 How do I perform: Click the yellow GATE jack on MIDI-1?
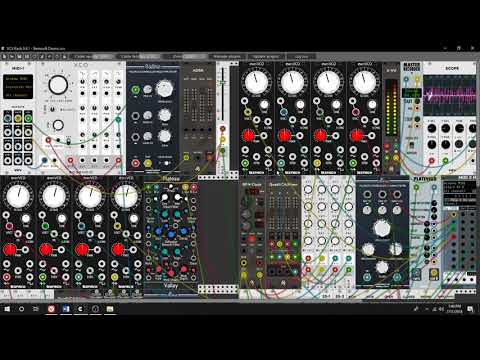coord(18,118)
